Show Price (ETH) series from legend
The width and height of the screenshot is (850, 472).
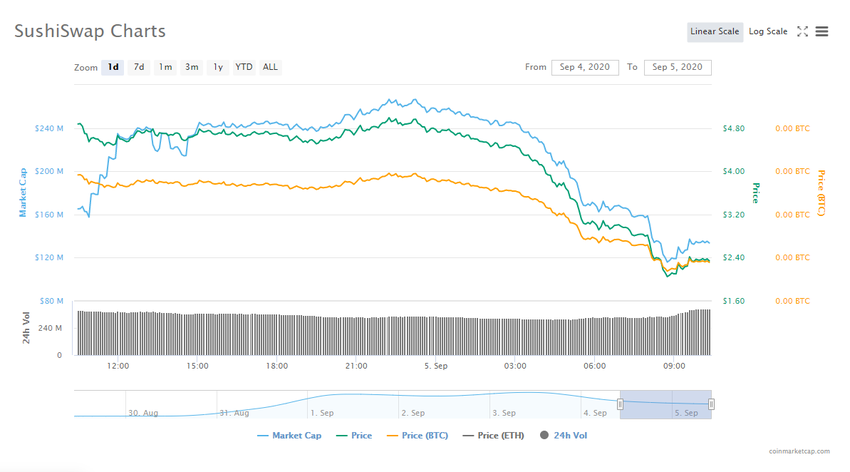[x=493, y=435]
